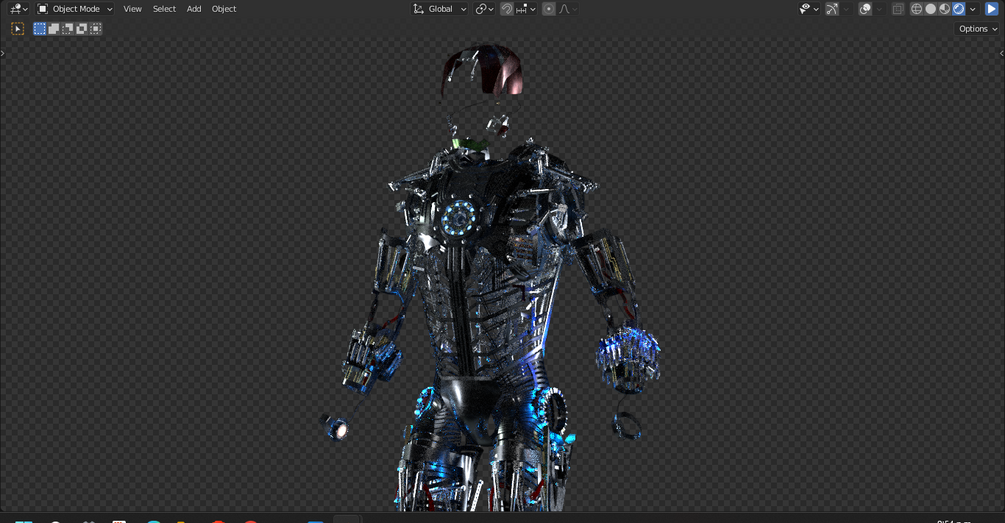1005x523 pixels.
Task: Toggle show gizmos
Action: pos(832,9)
